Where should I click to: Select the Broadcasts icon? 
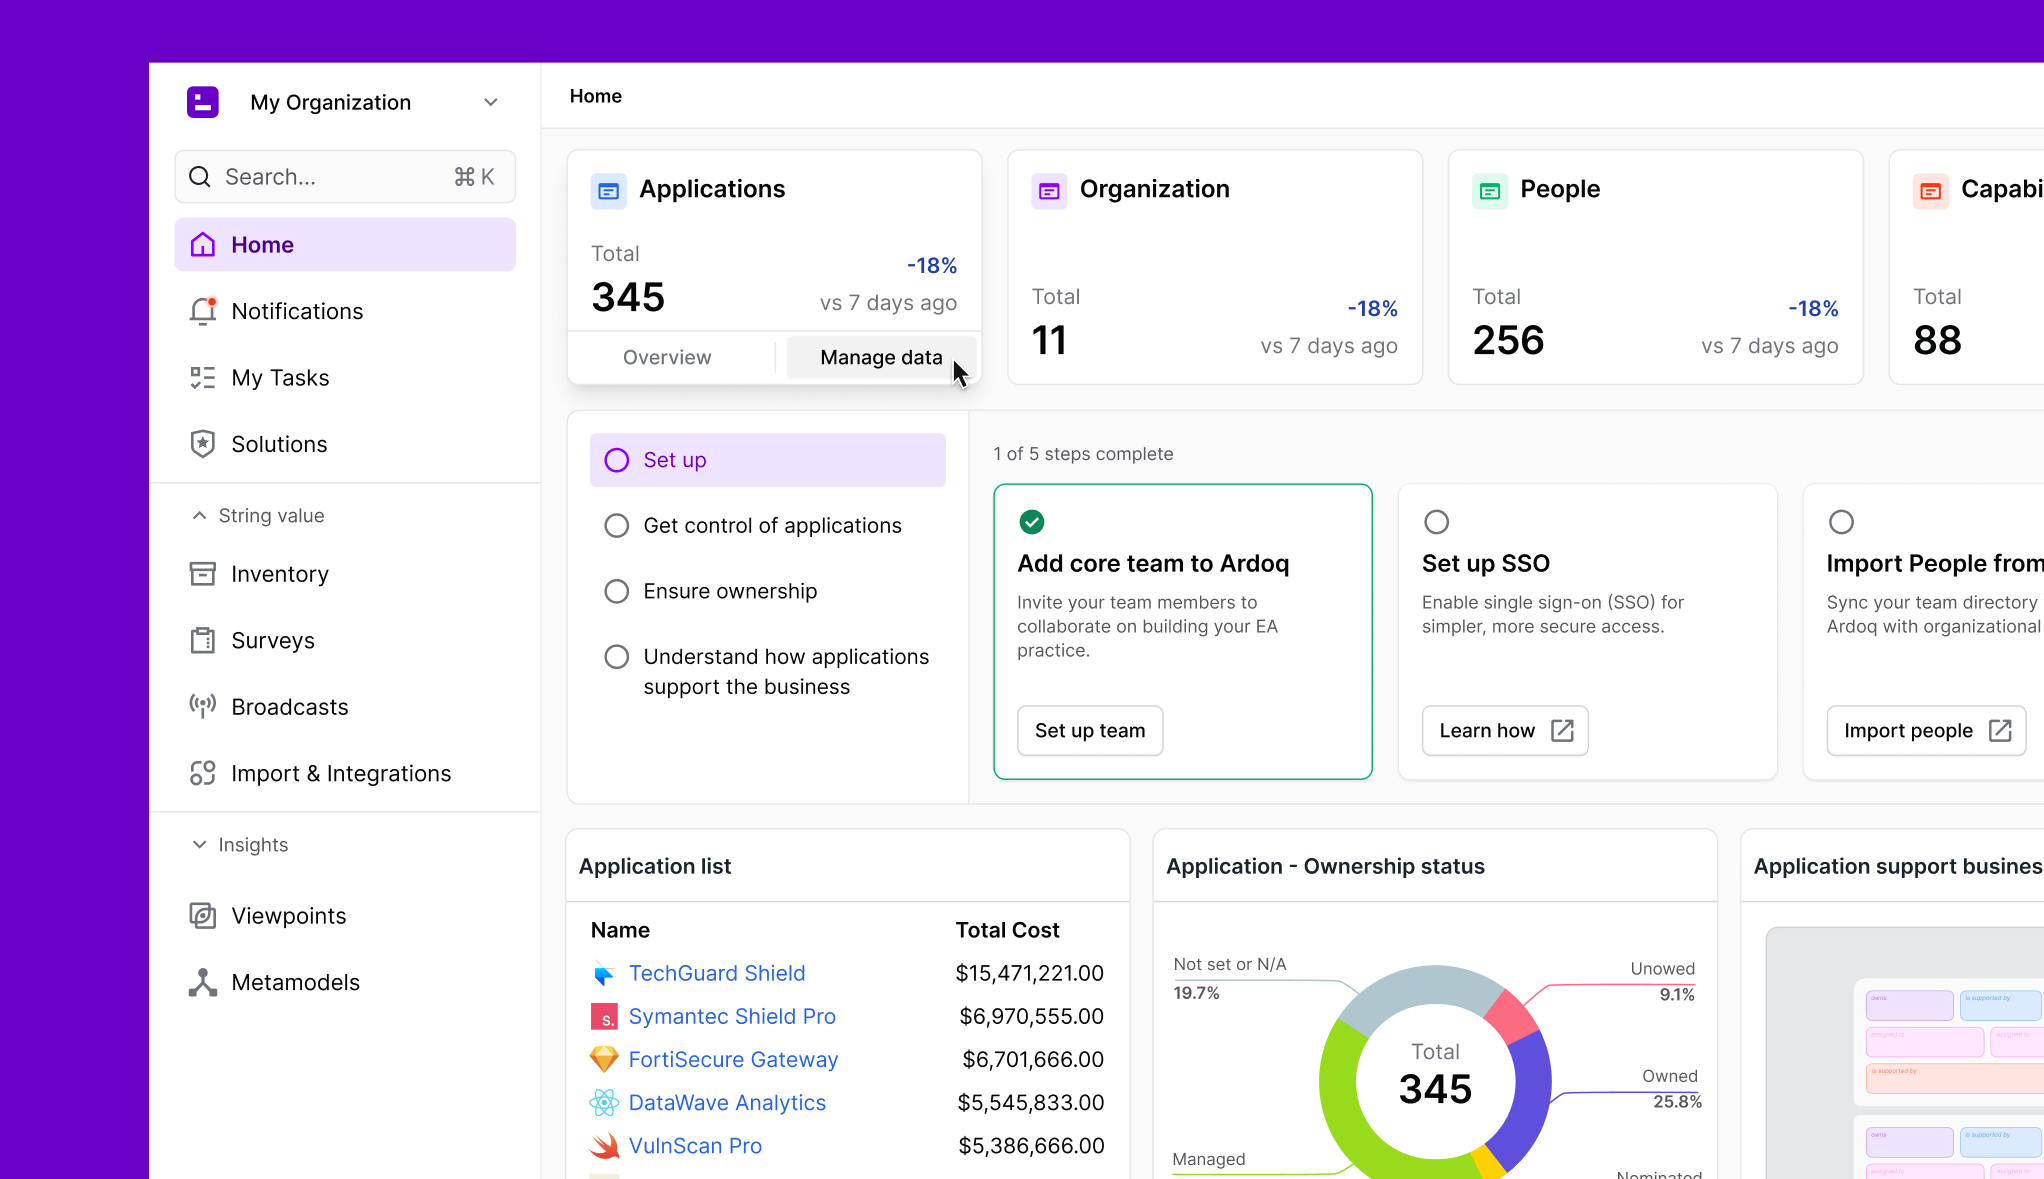click(x=203, y=706)
